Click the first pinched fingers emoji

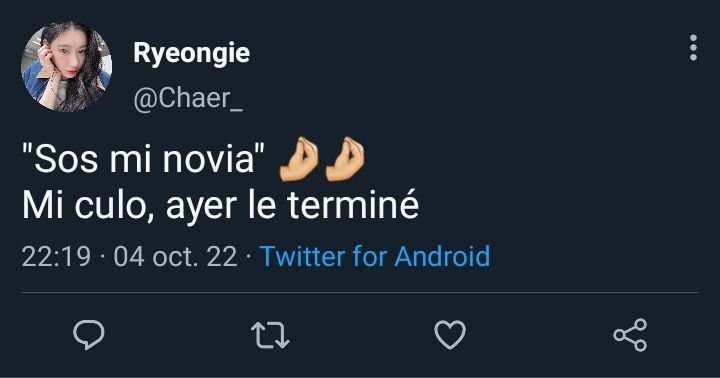click(x=299, y=159)
